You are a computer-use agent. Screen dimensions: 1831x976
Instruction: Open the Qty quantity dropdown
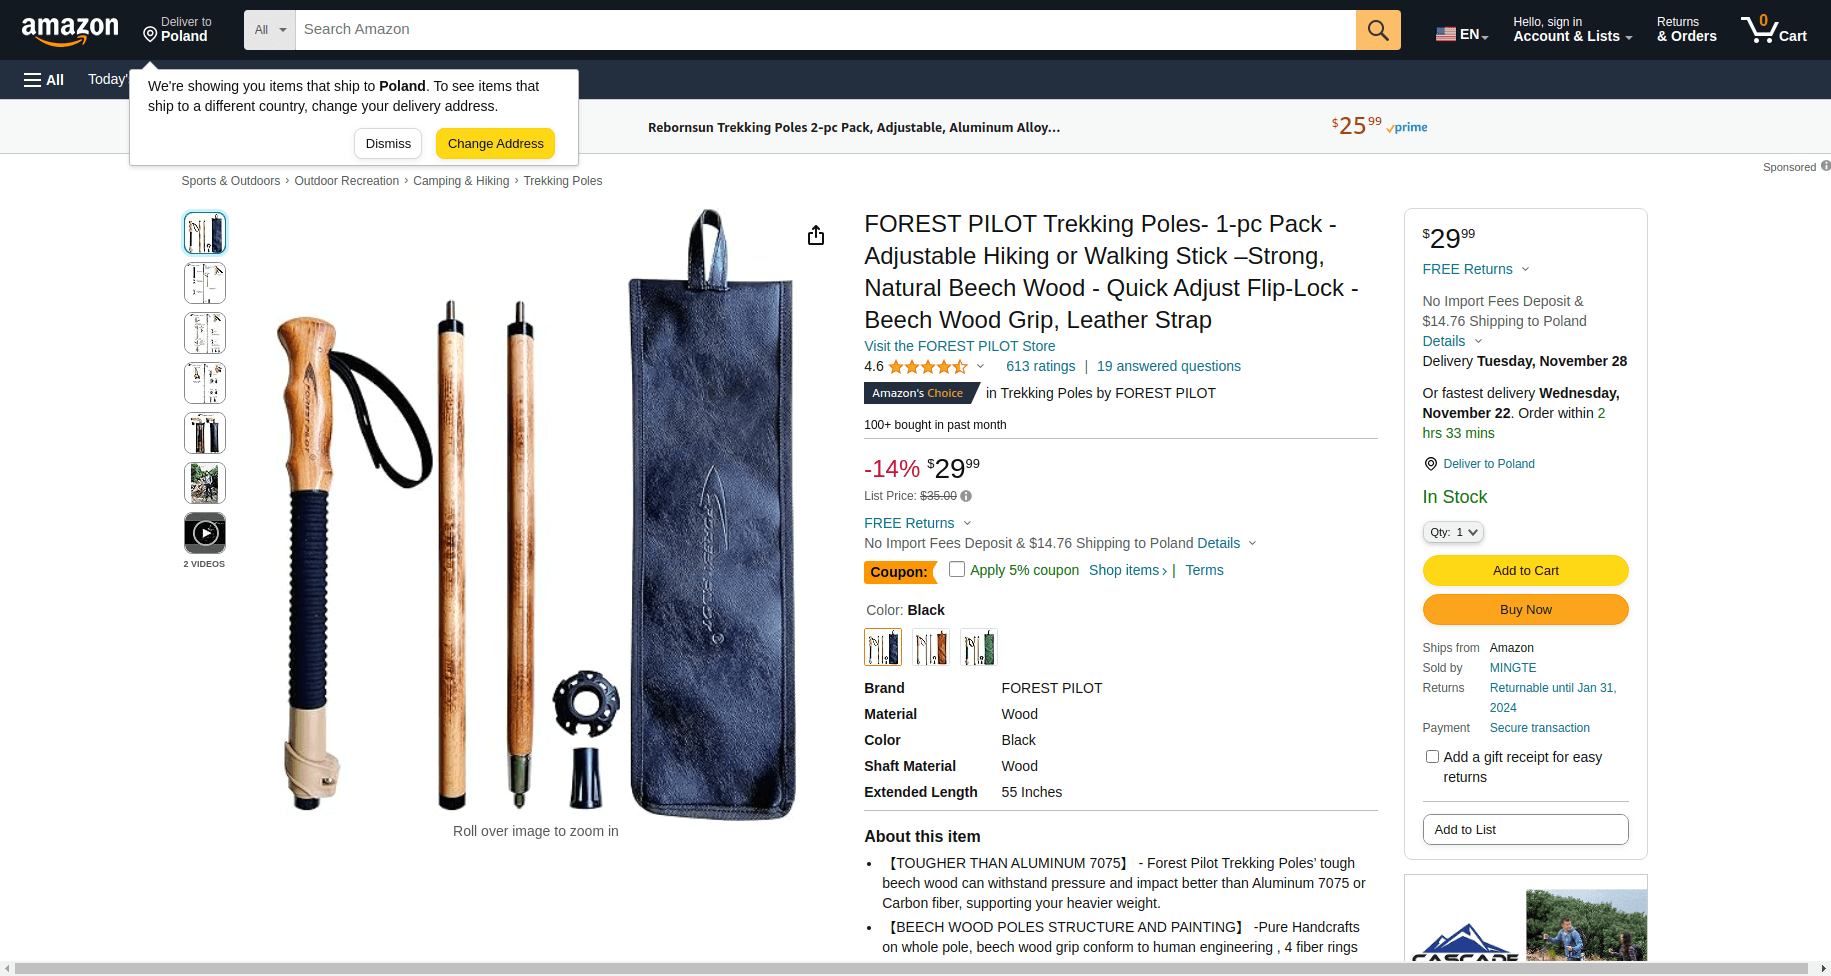point(1453,532)
